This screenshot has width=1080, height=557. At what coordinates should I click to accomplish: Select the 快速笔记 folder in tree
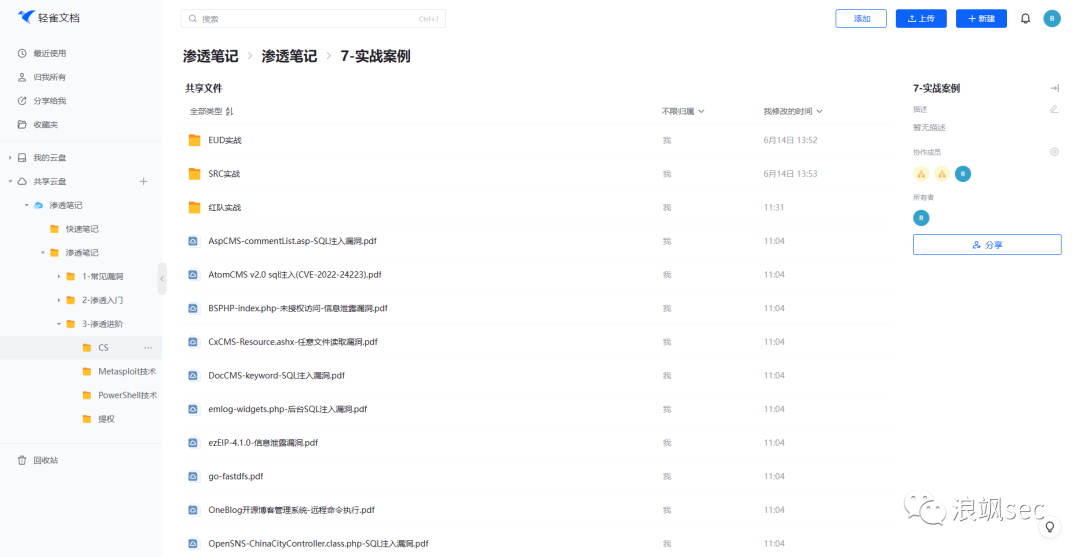pyautogui.click(x=81, y=229)
